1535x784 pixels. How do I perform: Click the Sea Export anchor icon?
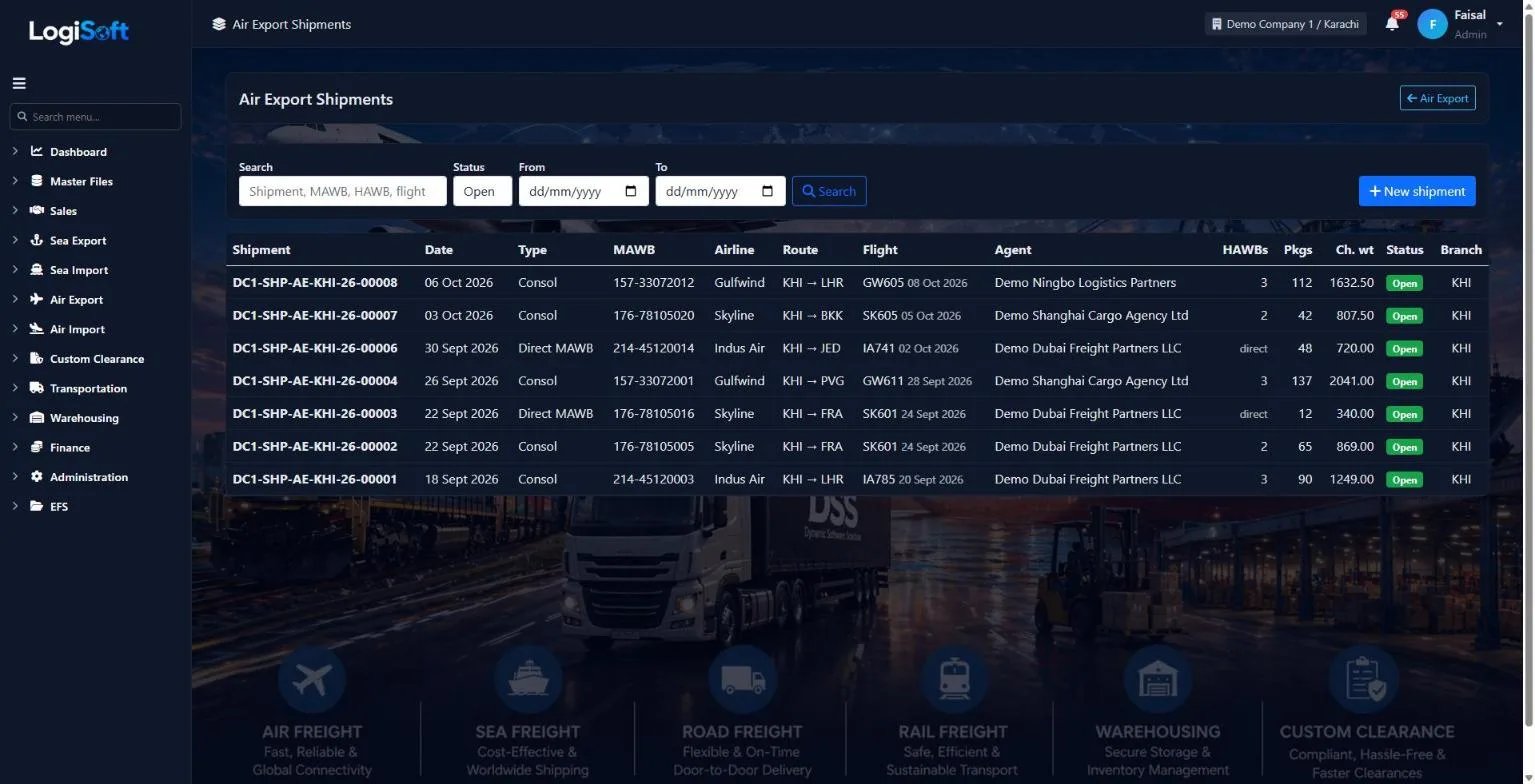click(x=37, y=240)
